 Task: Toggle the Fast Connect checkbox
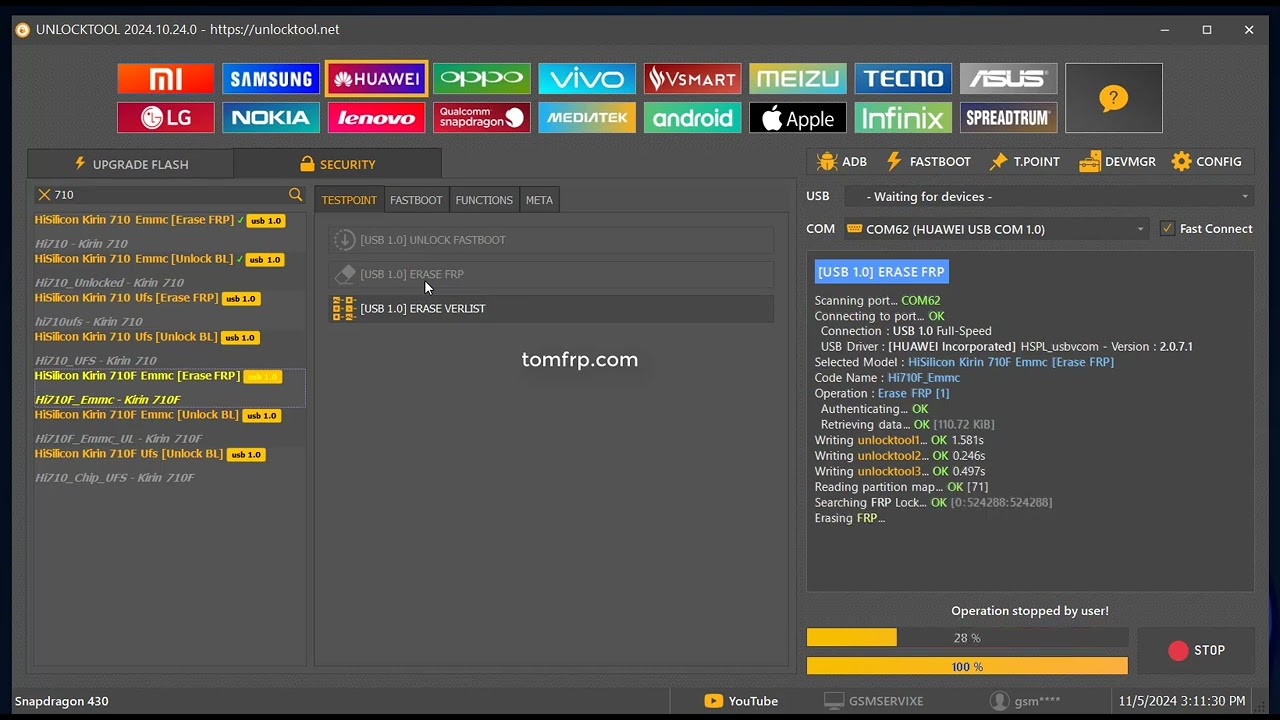[1167, 229]
